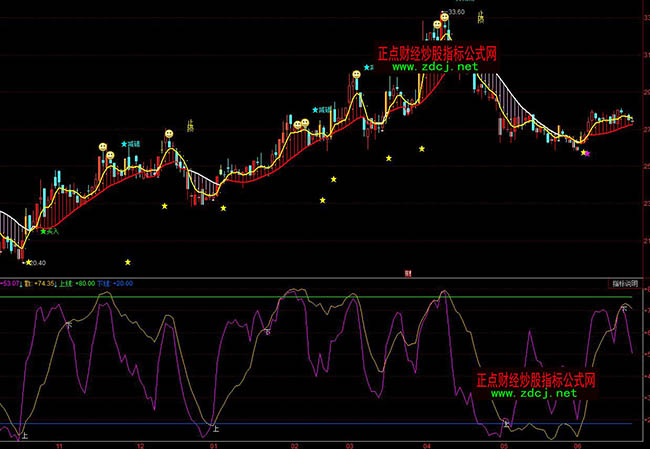This screenshot has width=650, height=449.
Task: Select the smiley beside the first 止损 label
Action: click(x=169, y=132)
